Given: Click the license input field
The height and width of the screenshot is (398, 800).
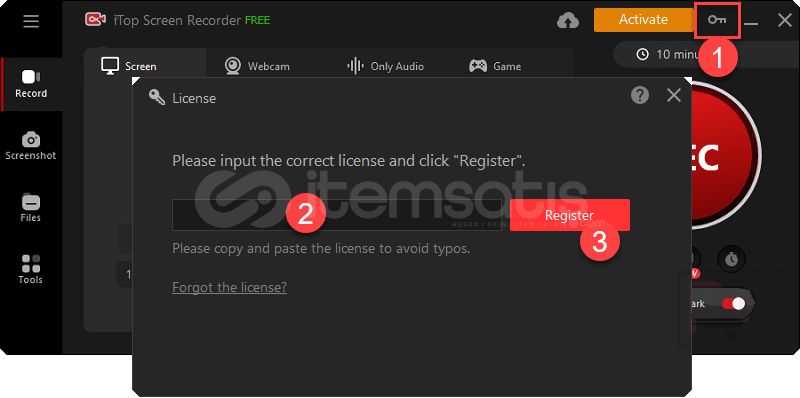Looking at the screenshot, I should click(337, 215).
